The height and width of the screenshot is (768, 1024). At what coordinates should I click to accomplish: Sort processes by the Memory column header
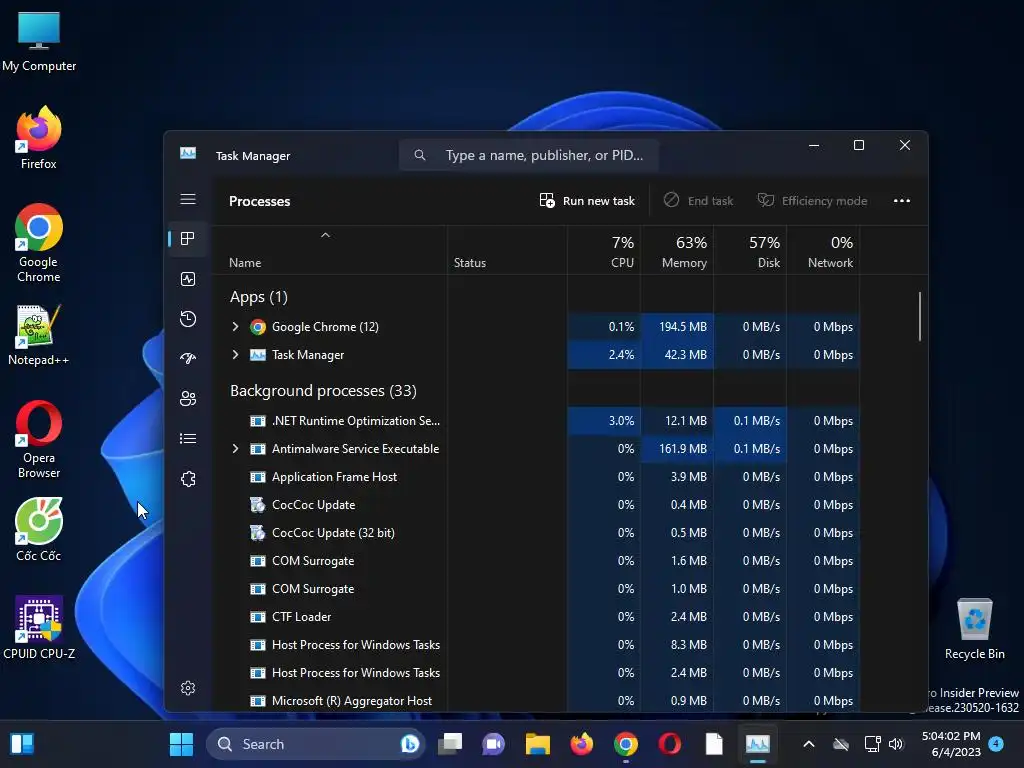677,251
